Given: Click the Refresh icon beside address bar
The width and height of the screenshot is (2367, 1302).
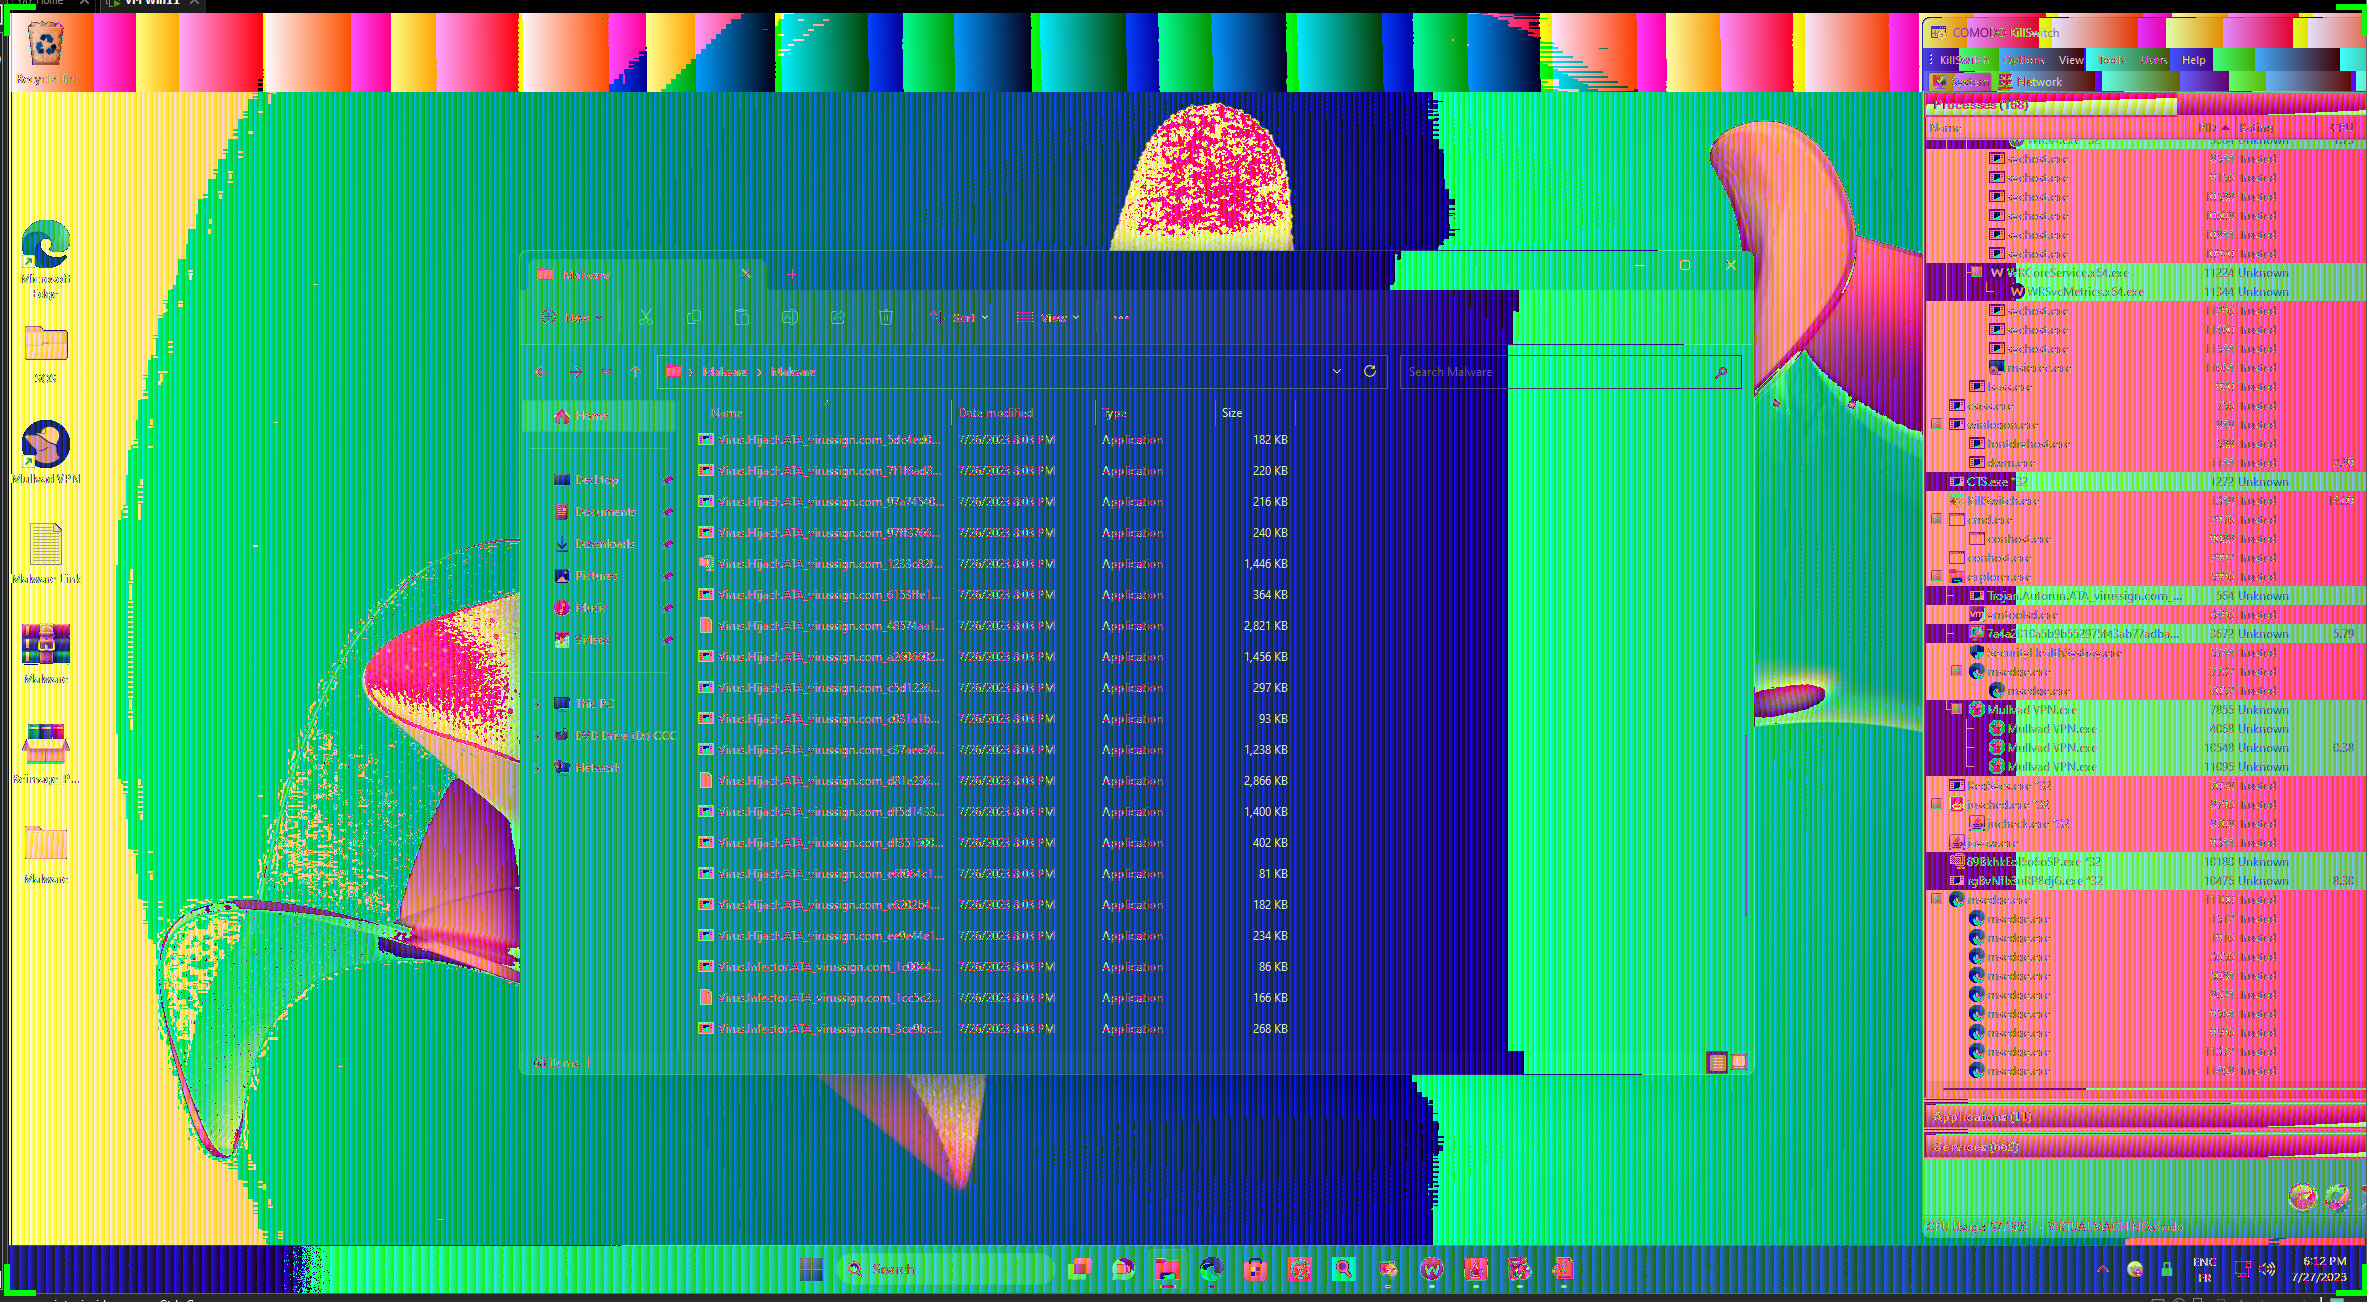Looking at the screenshot, I should pyautogui.click(x=1370, y=371).
